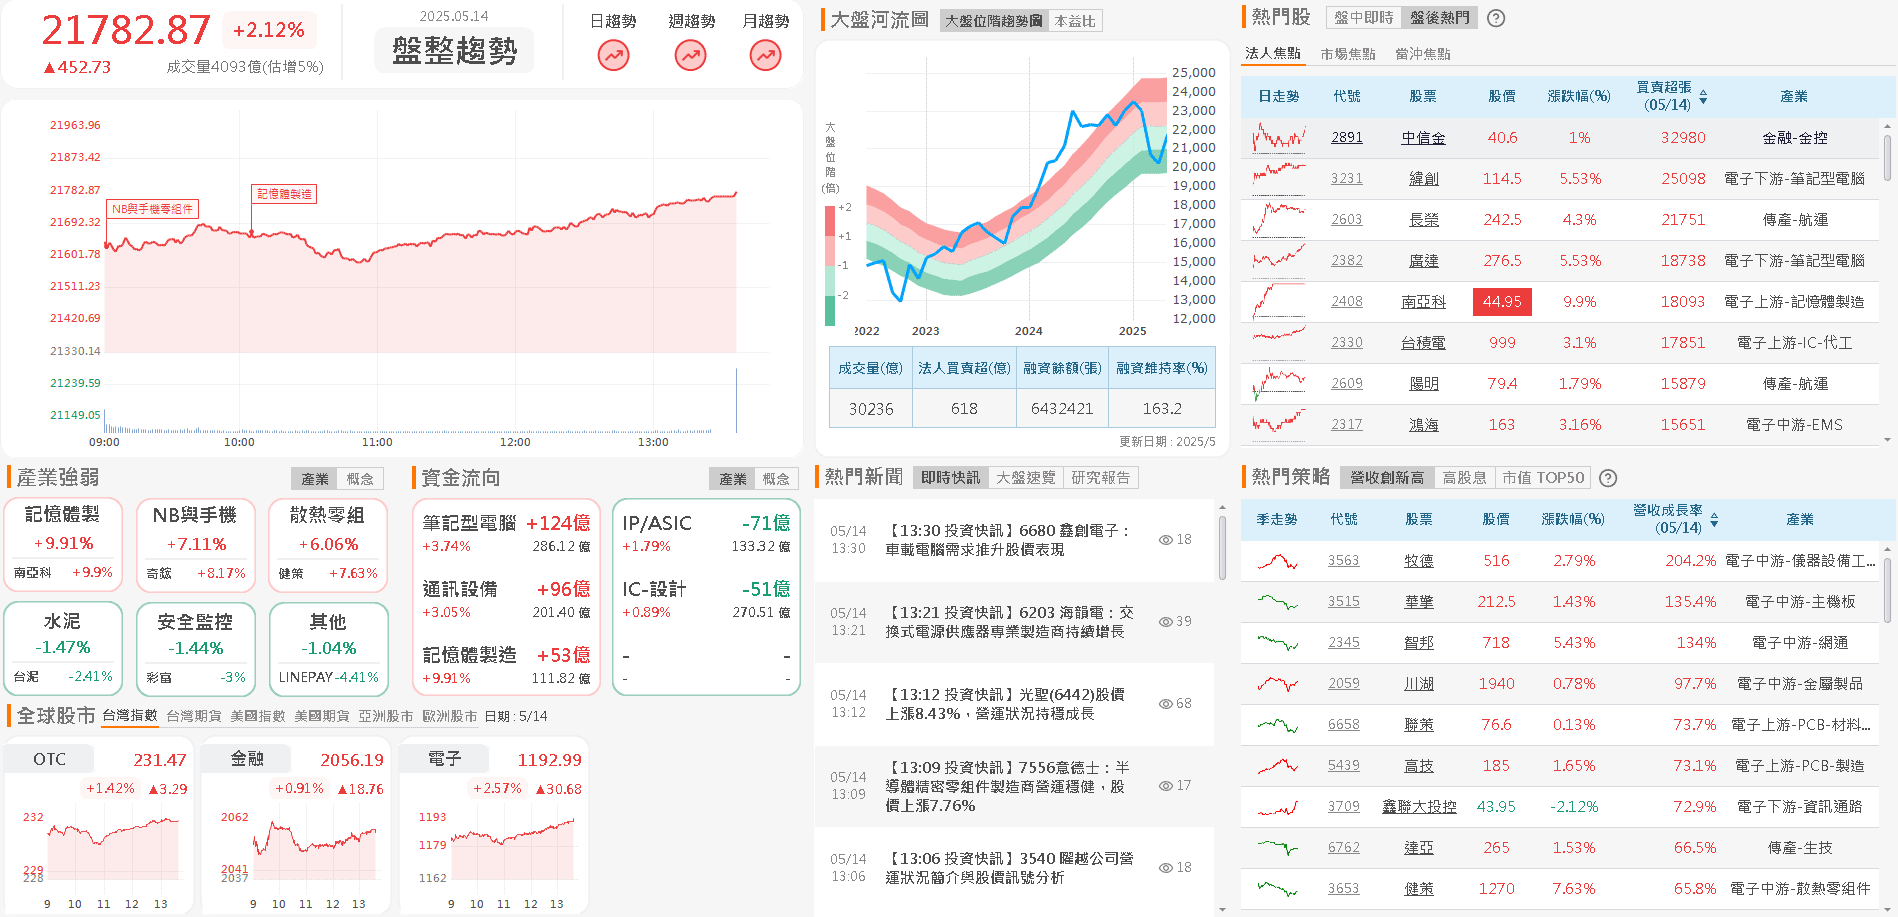Viewport: 1898px width, 917px height.
Task: Click the weekly trend (週趨勢) arrow icon
Action: [690, 56]
